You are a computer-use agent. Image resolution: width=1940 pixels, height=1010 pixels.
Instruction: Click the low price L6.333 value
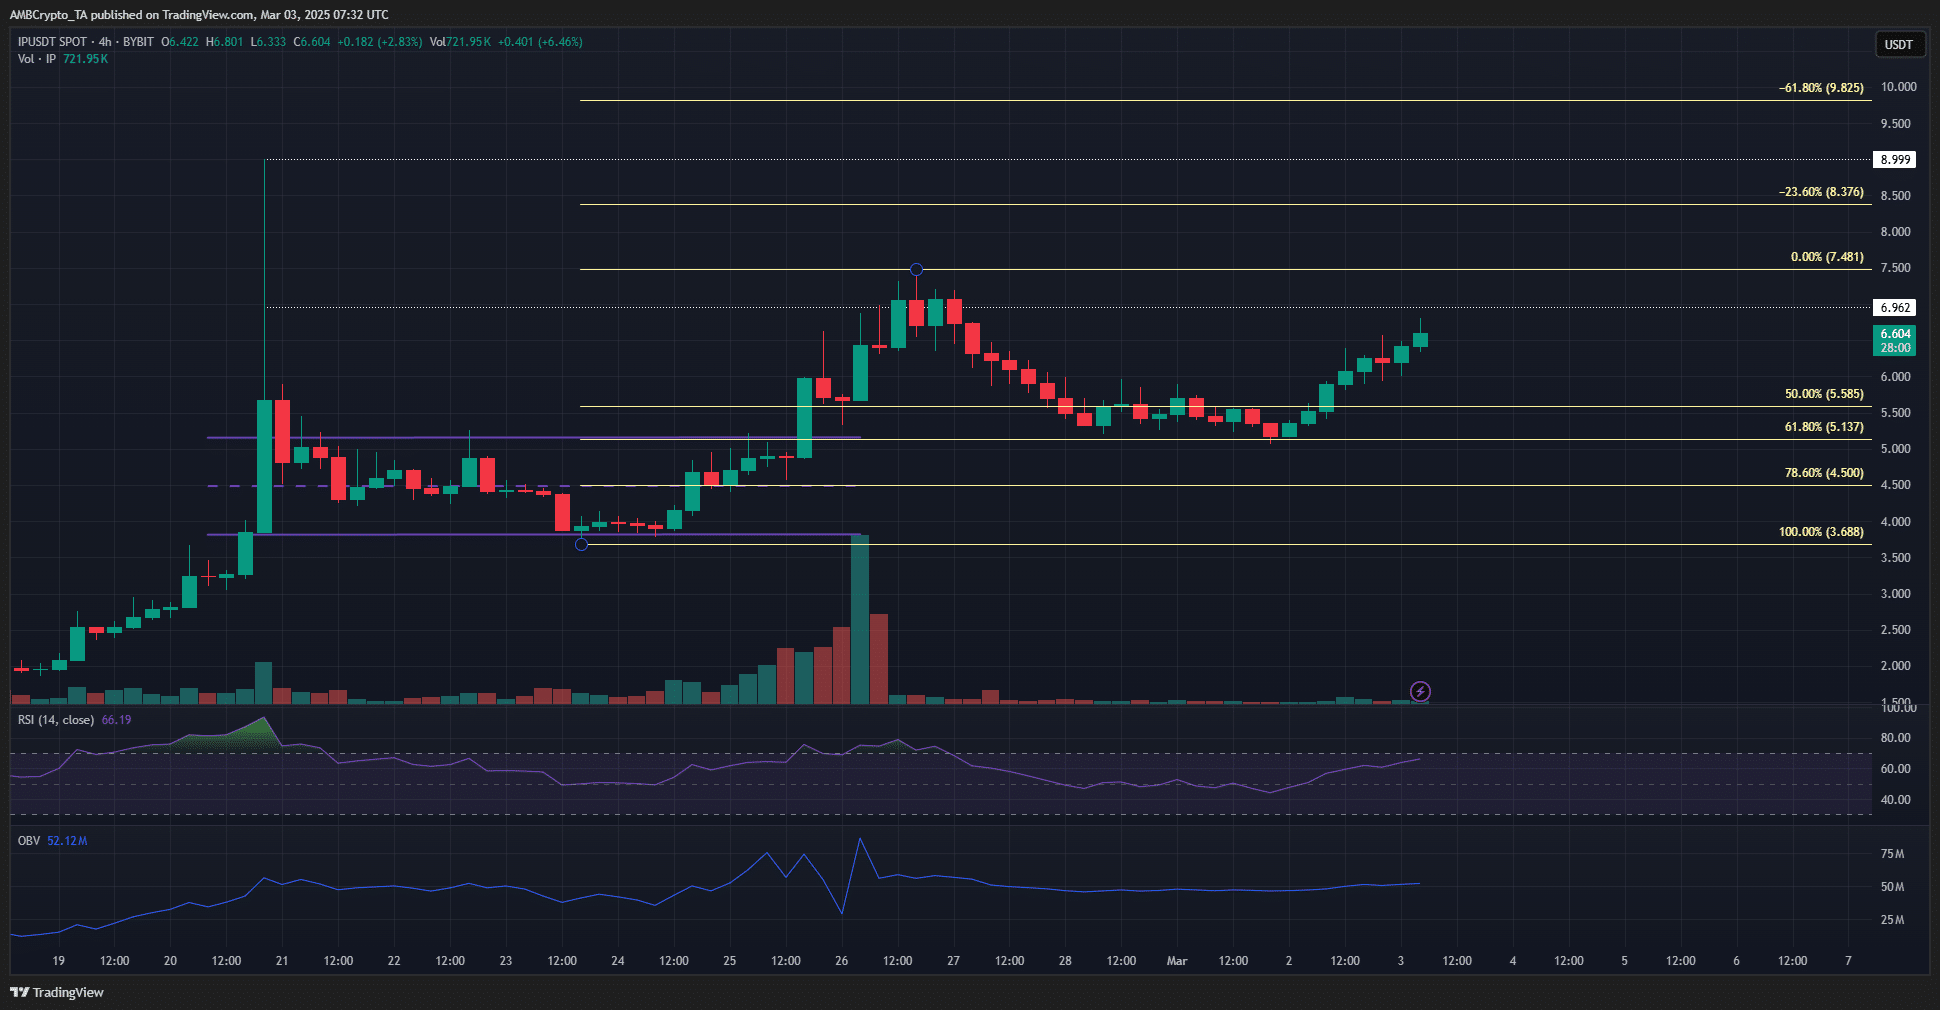pyautogui.click(x=268, y=42)
